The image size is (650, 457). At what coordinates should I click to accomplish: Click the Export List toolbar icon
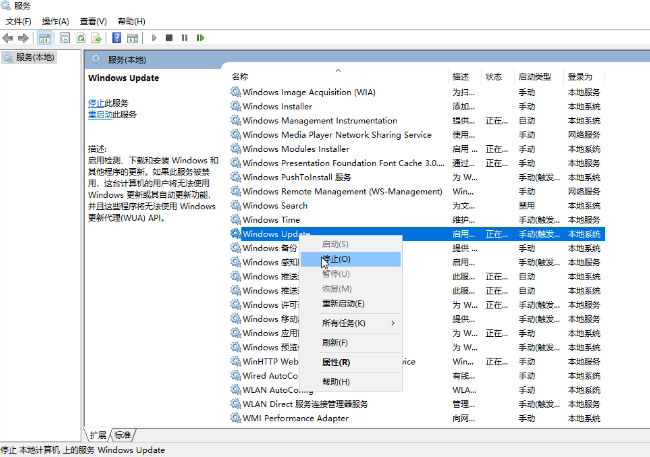[97, 38]
